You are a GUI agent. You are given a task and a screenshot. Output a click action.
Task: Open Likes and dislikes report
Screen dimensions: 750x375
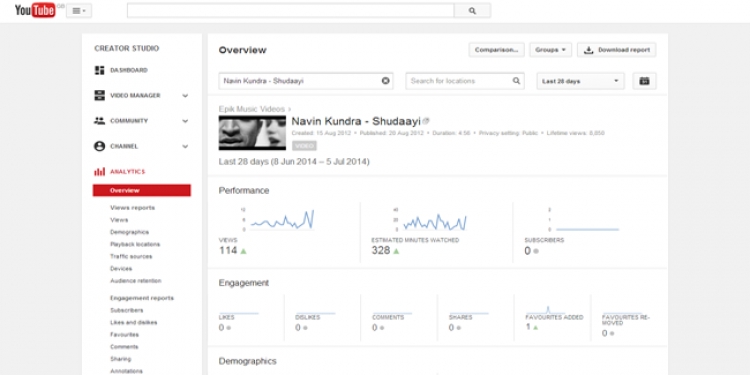pos(133,322)
